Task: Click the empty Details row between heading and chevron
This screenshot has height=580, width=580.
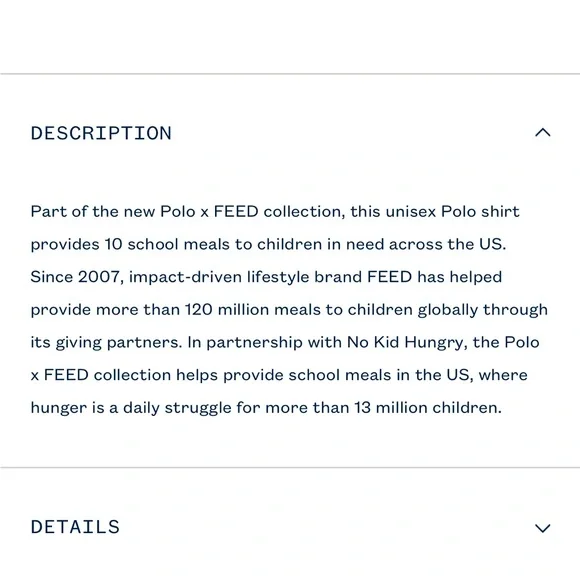Action: coord(327,527)
